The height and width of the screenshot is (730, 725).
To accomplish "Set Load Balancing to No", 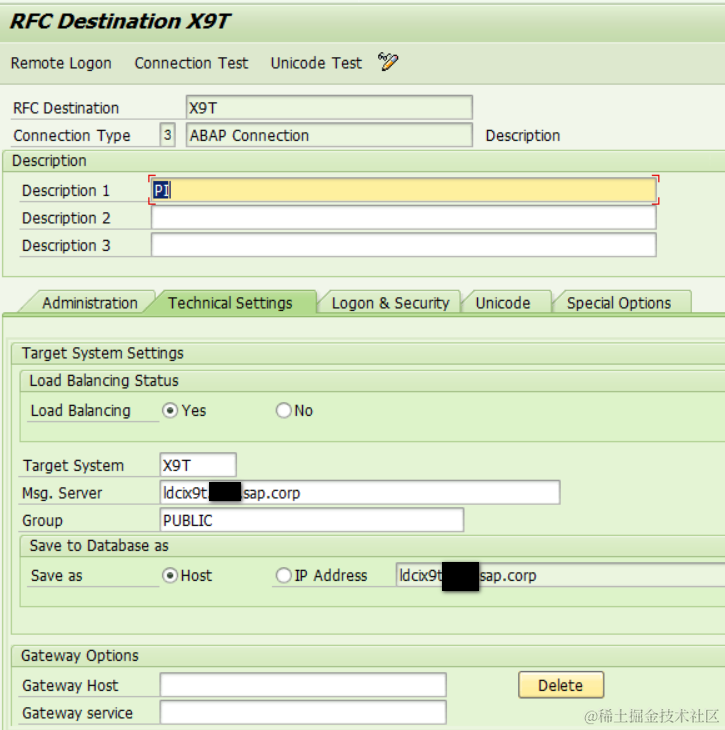I will coord(283,411).
